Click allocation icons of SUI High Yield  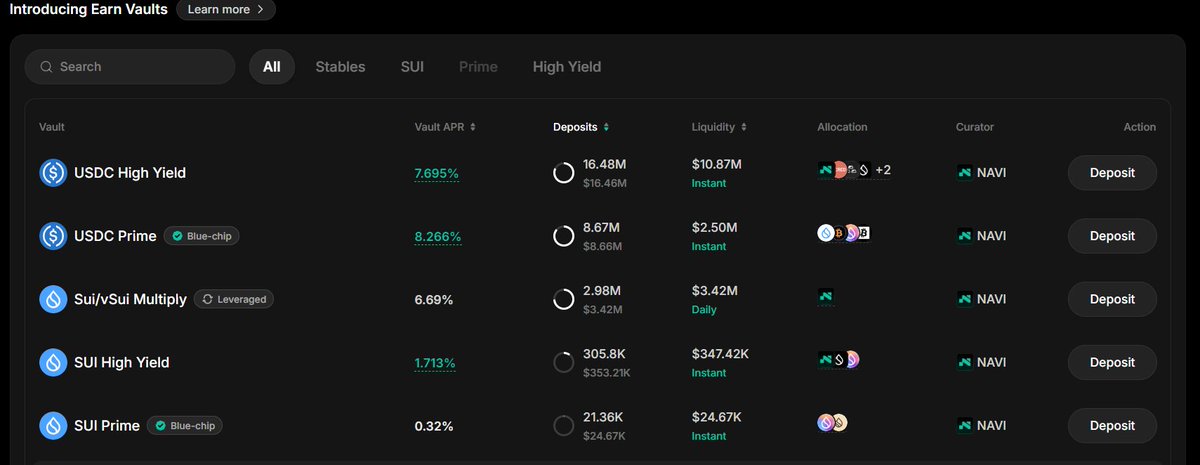(x=839, y=359)
